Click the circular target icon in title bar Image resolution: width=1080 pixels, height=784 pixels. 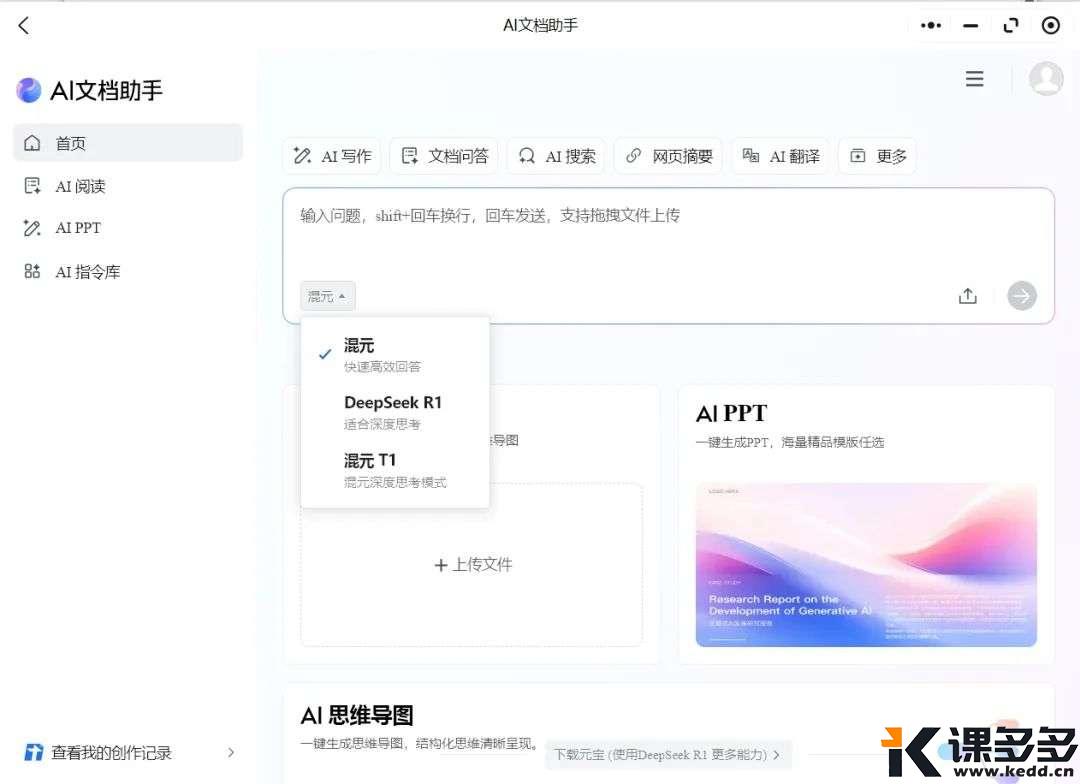pos(1050,25)
